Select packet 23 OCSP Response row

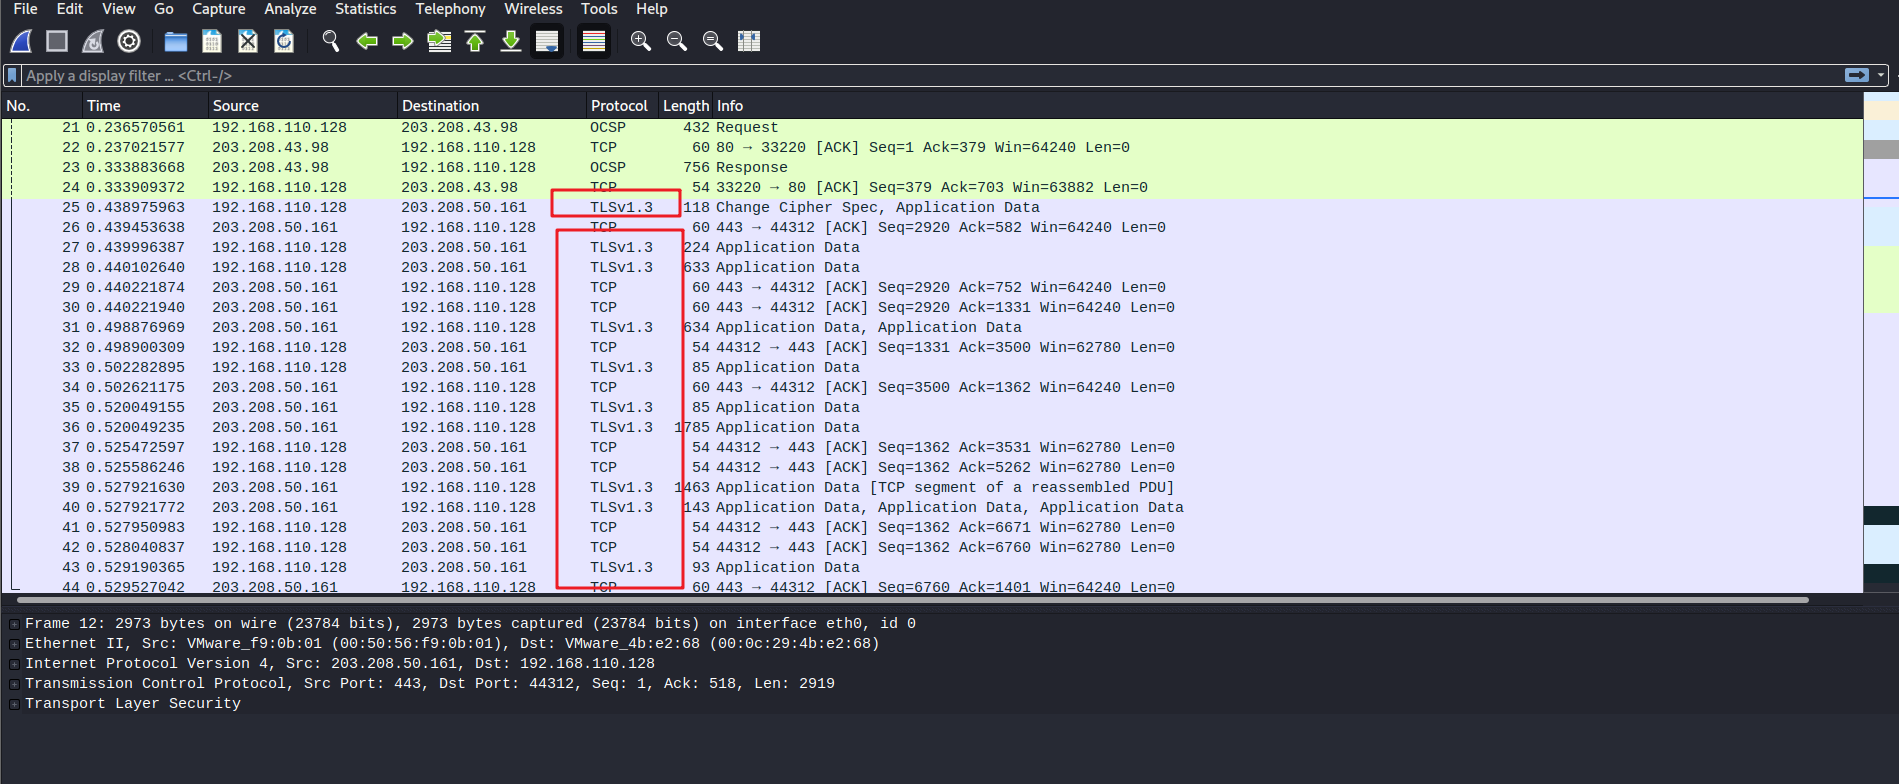[932, 168]
